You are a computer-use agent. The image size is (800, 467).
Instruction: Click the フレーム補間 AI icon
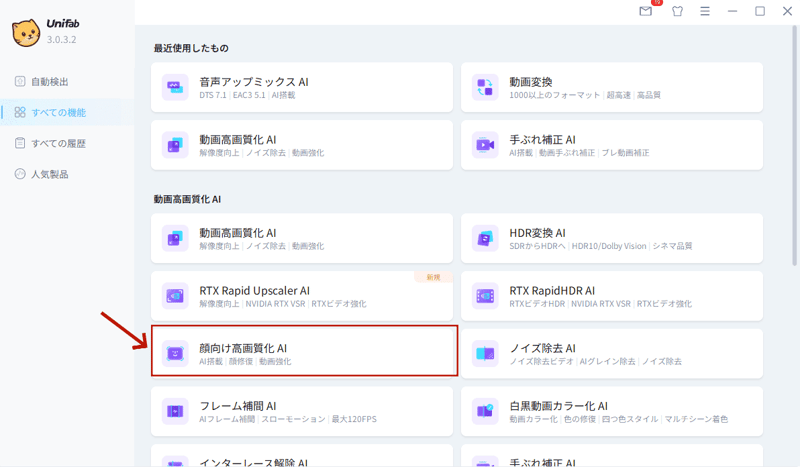[x=175, y=411]
